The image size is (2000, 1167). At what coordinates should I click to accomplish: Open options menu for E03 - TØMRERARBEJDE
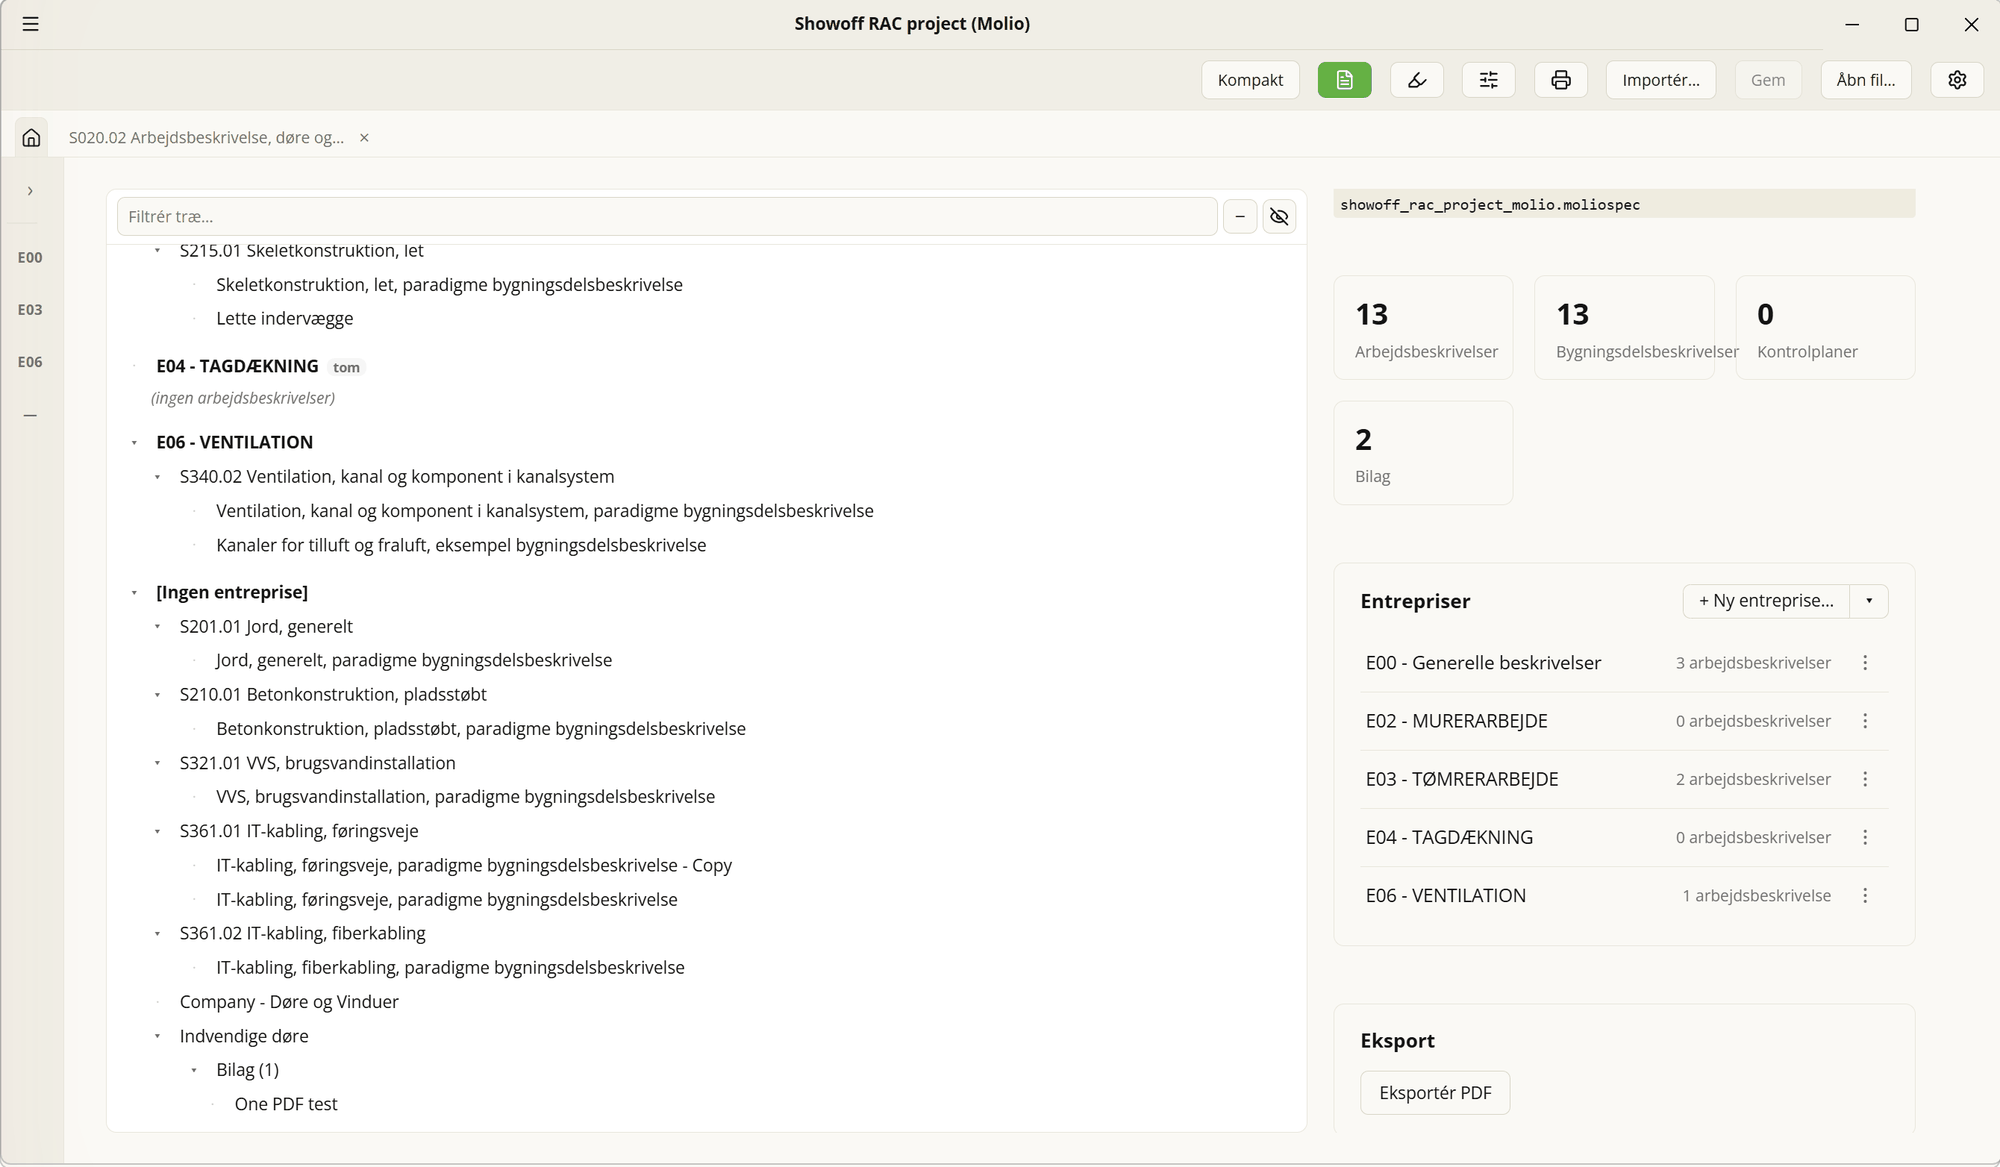pyautogui.click(x=1865, y=779)
